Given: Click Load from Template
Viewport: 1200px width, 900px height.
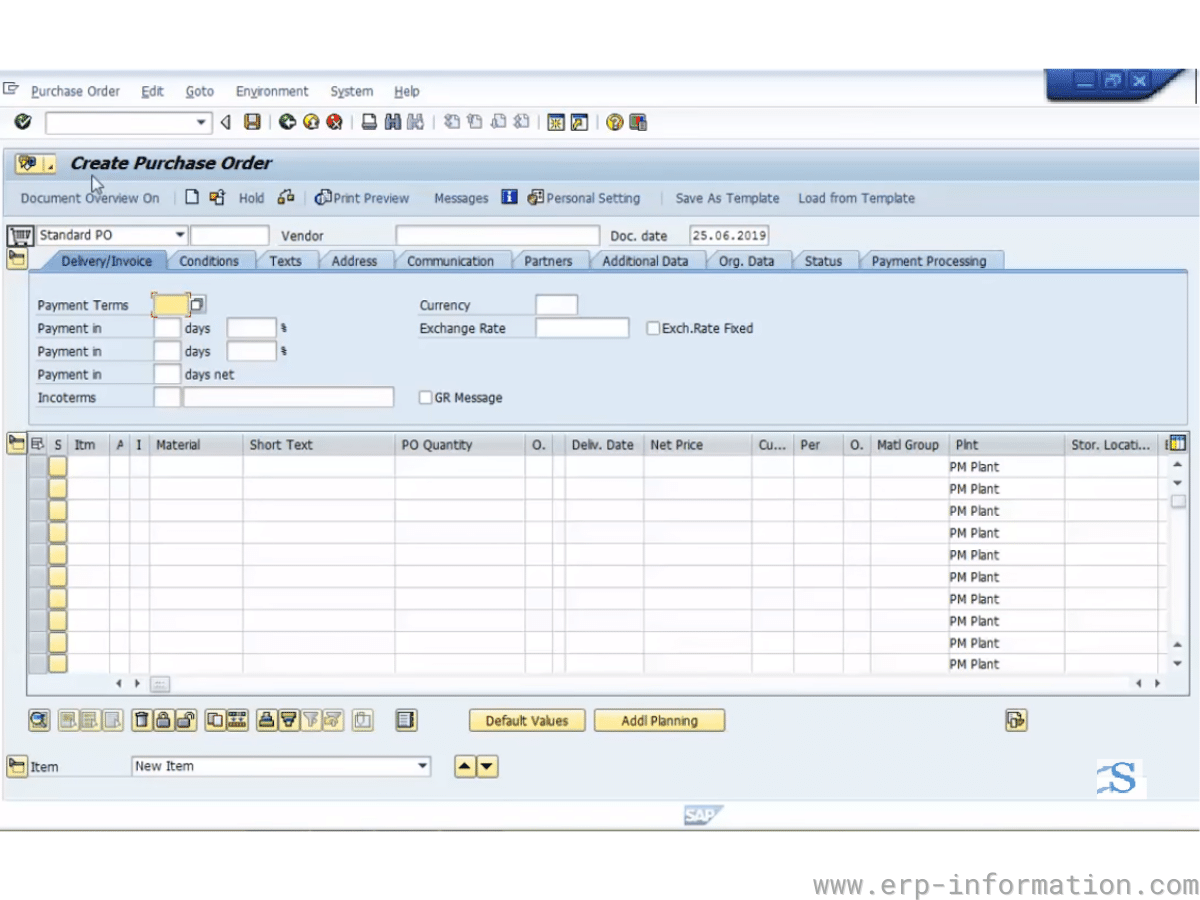Looking at the screenshot, I should tap(856, 198).
